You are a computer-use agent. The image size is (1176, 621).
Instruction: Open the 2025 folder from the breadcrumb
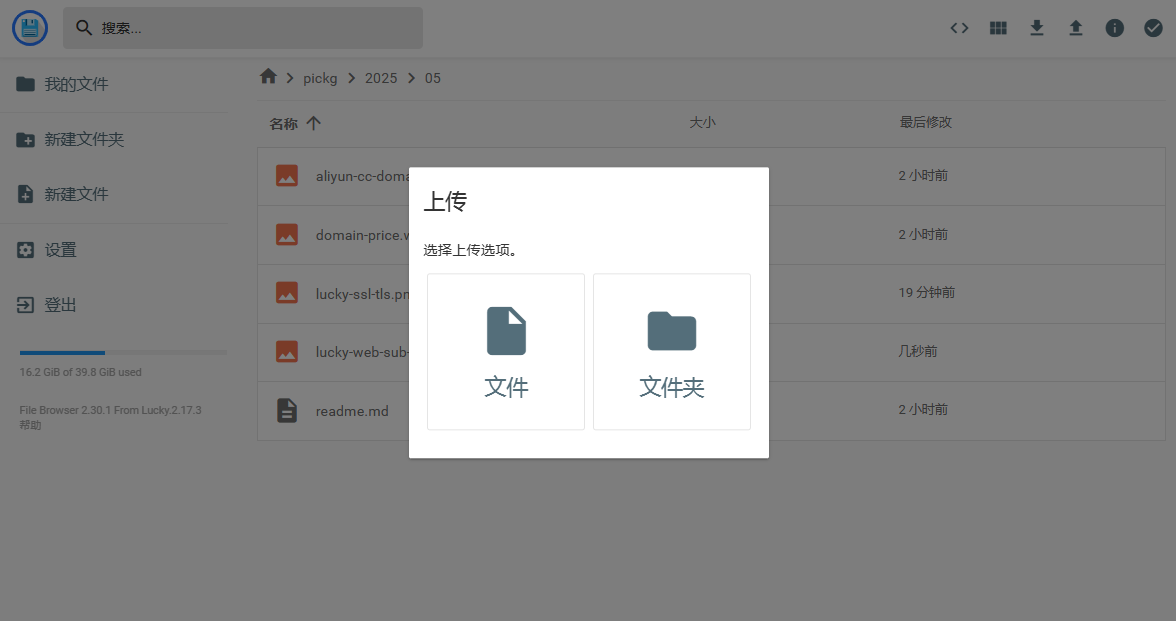381,77
